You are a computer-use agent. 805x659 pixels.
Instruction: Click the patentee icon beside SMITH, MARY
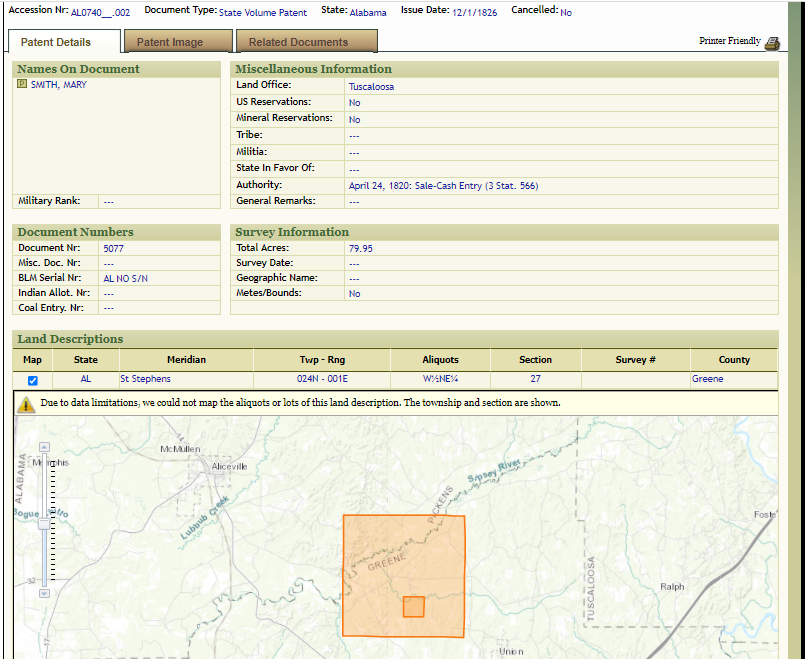click(22, 85)
